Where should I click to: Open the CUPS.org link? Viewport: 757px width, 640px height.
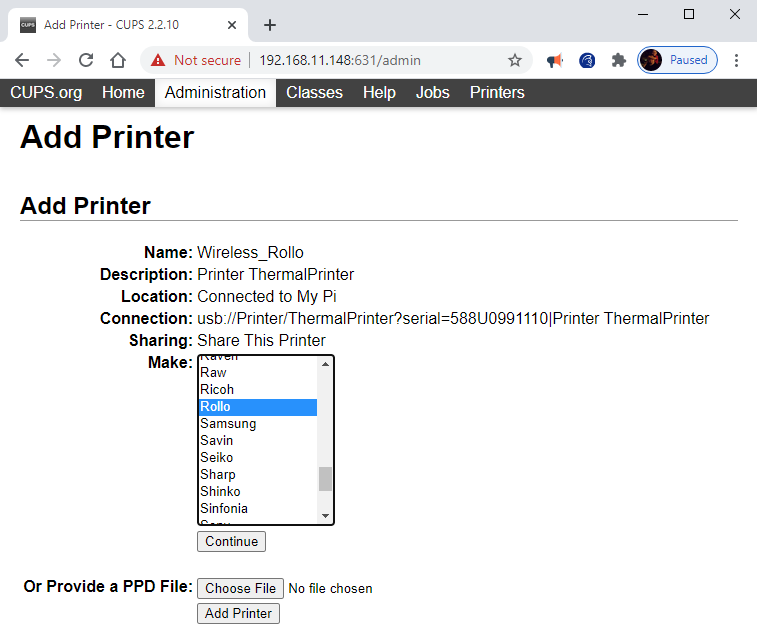(46, 93)
